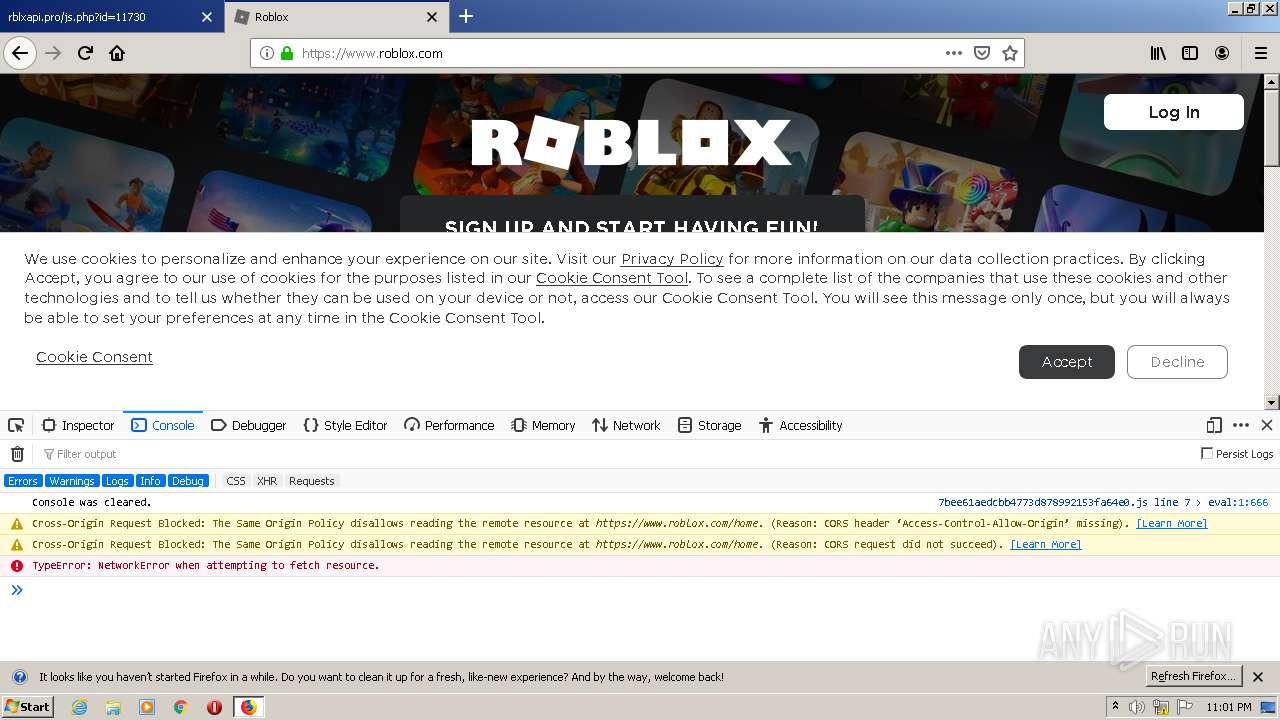This screenshot has width=1280, height=720.
Task: Enable the Persist Logs checkbox
Action: (x=1207, y=453)
